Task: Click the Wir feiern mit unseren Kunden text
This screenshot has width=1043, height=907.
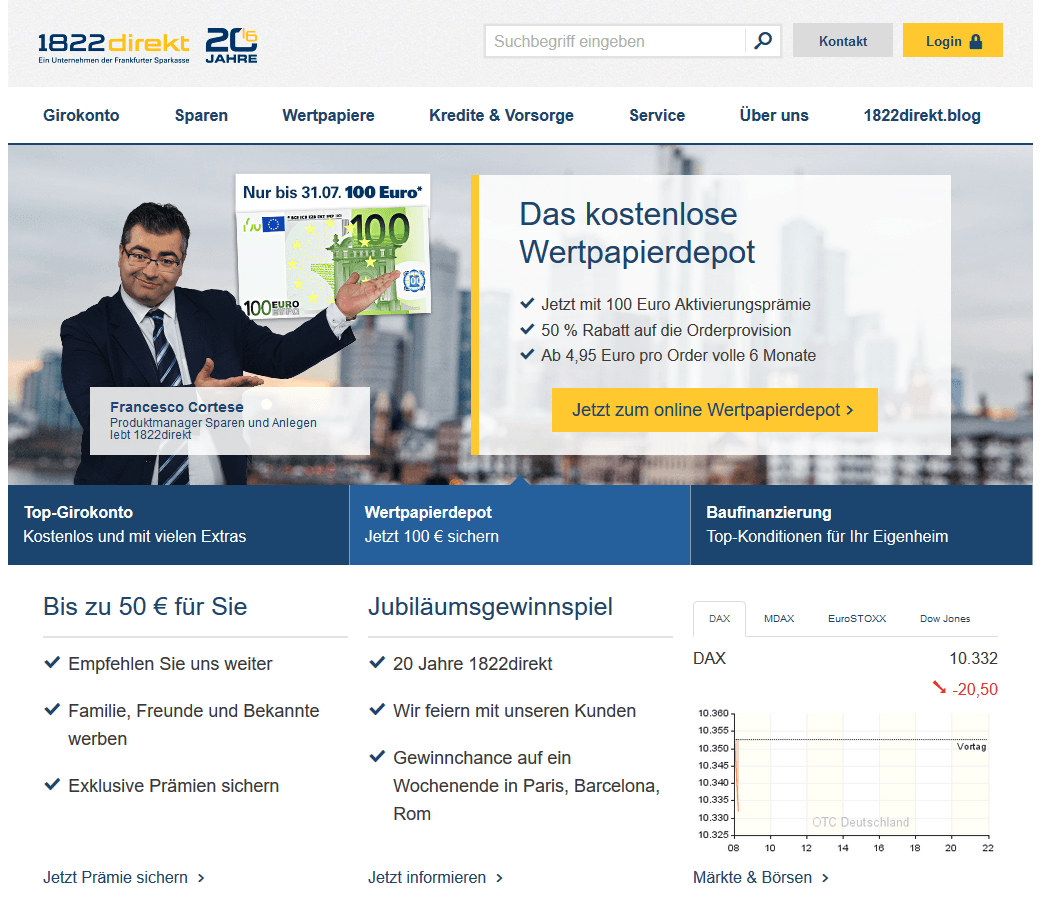Action: [x=514, y=712]
